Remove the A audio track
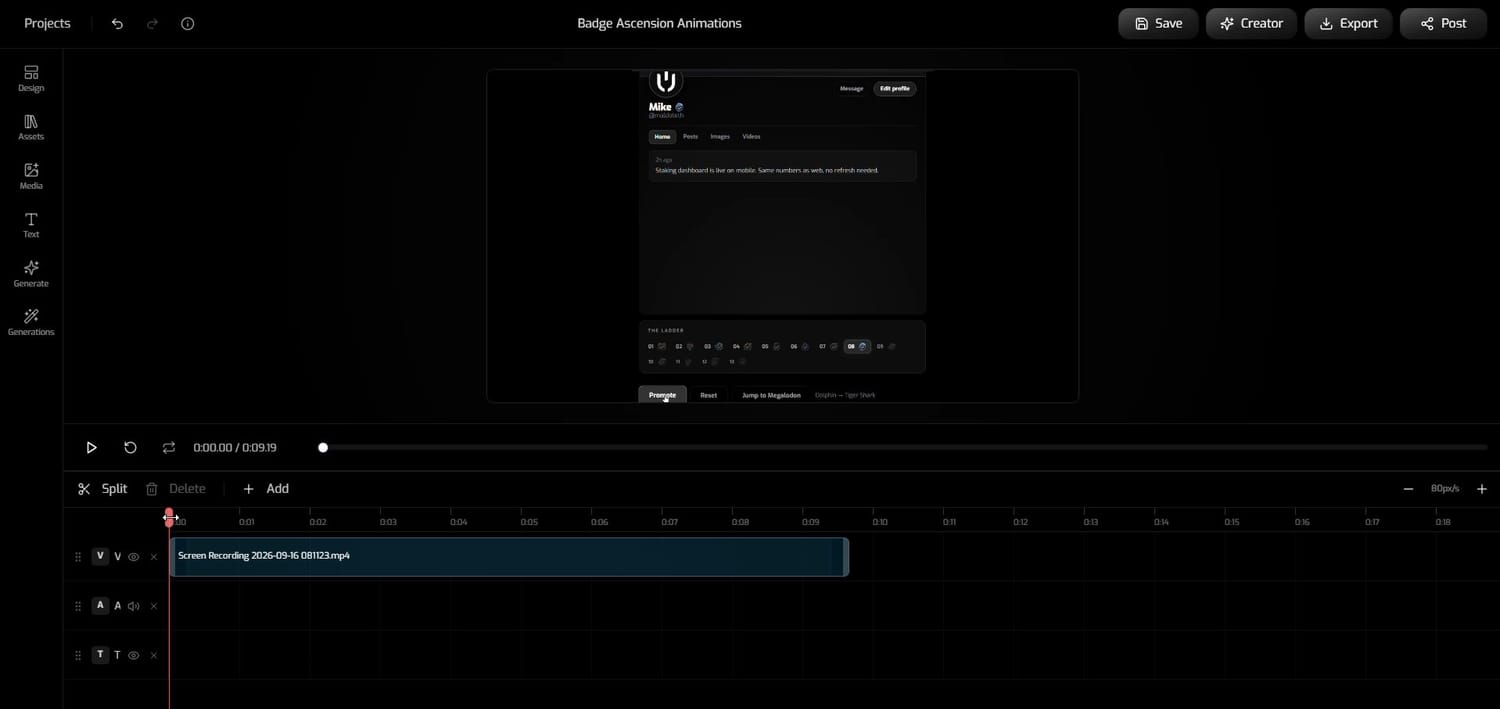This screenshot has width=1500, height=709. [154, 606]
